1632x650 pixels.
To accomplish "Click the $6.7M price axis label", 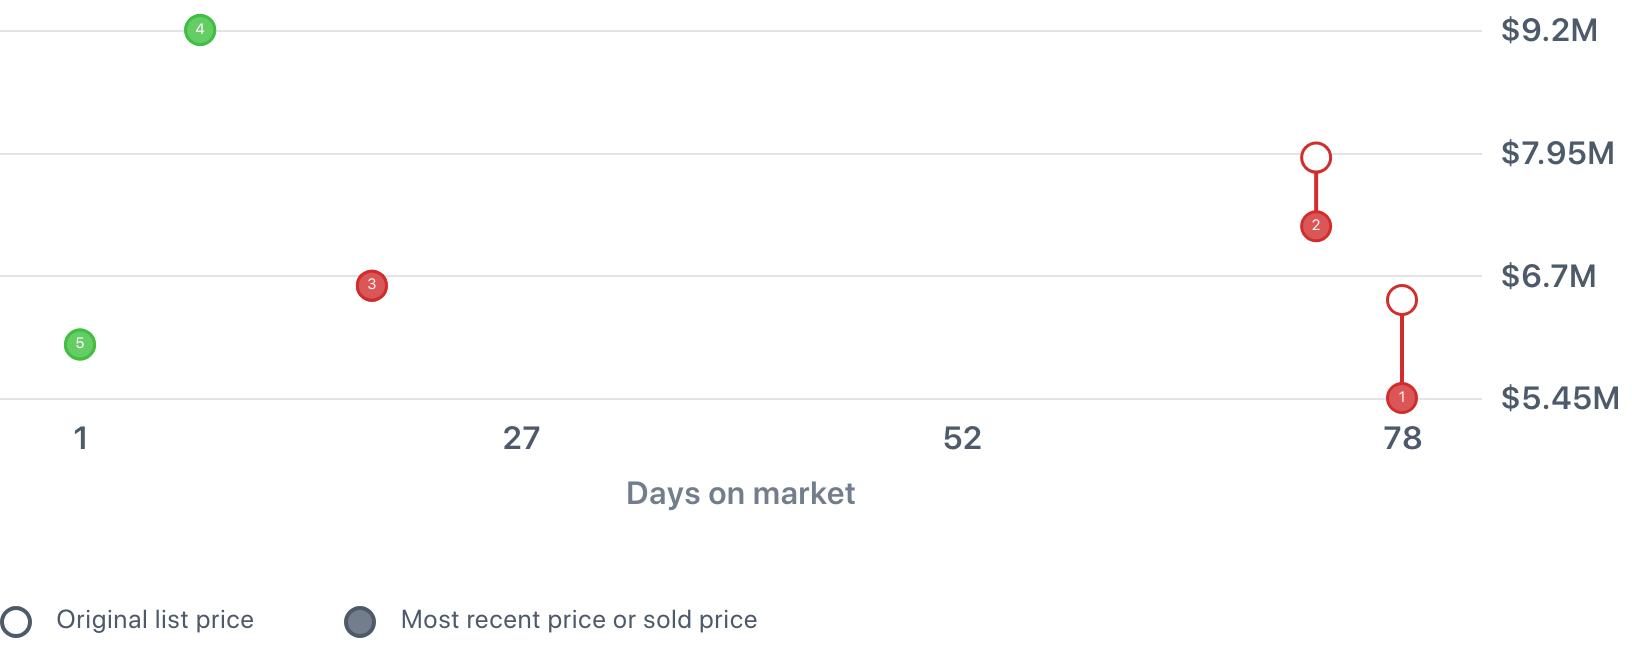I will click(x=1548, y=275).
